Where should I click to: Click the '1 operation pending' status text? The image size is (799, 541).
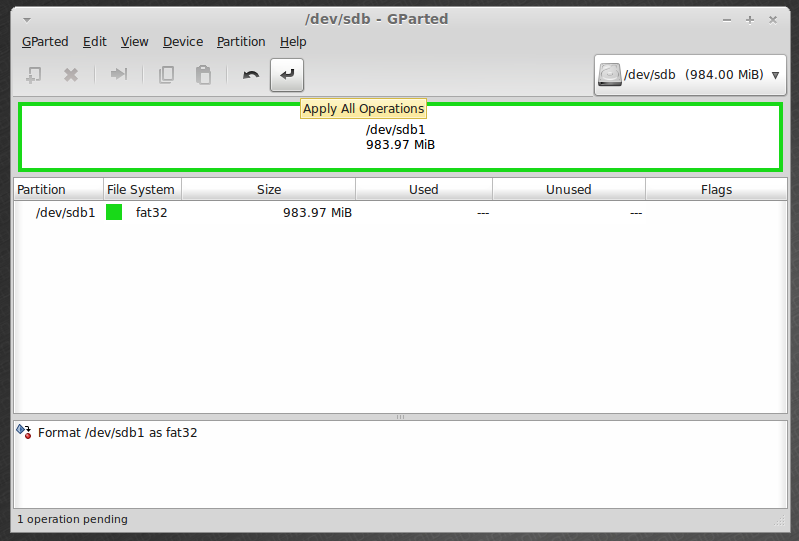72,519
